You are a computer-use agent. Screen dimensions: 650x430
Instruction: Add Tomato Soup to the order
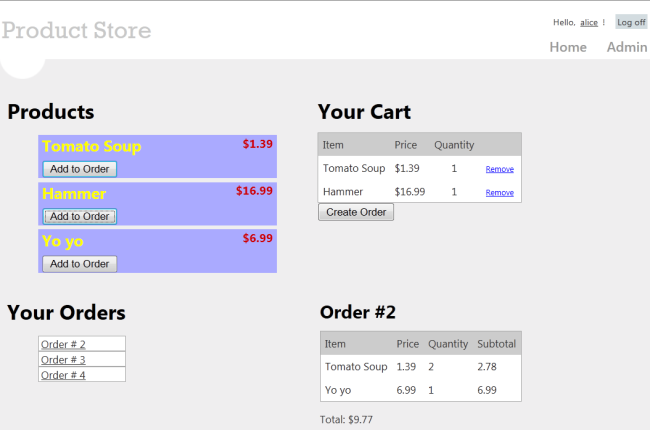coord(80,169)
